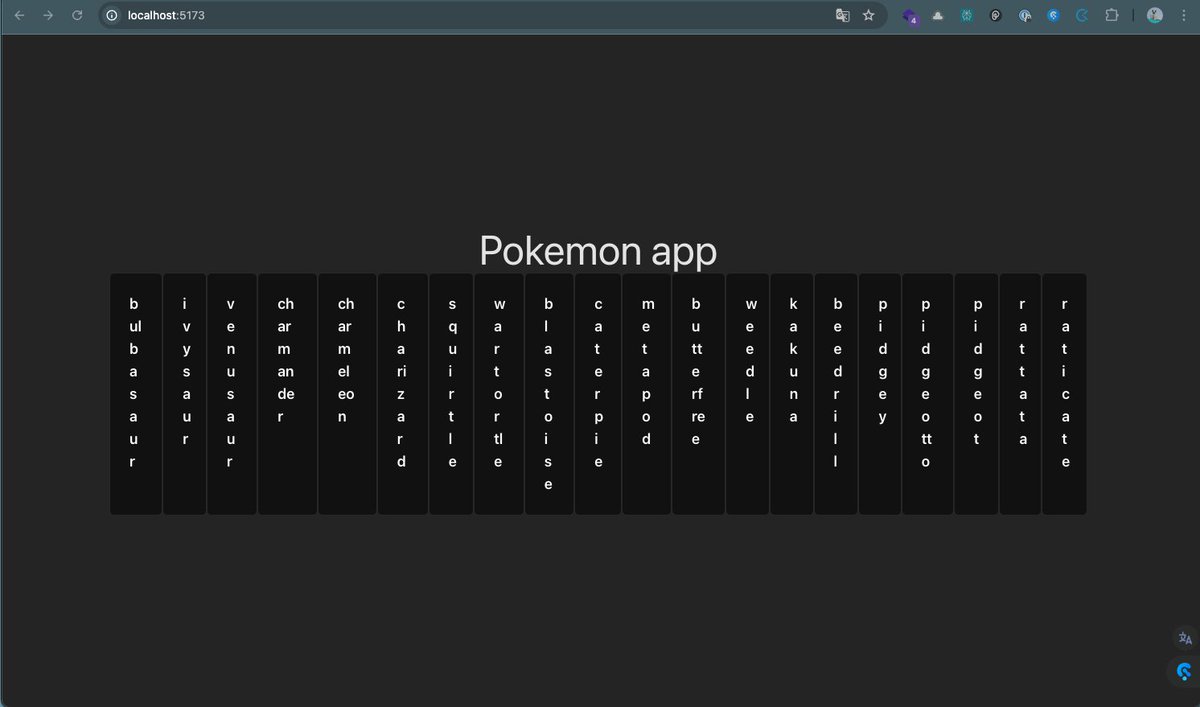
Task: Click the 'Pokemon app' heading
Action: [x=598, y=251]
